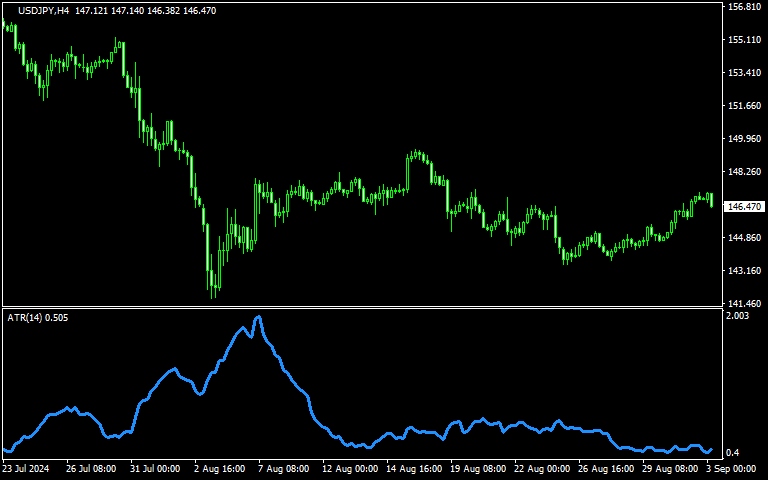
Task: Select the most recent candle on the chart
Action: click(711, 200)
